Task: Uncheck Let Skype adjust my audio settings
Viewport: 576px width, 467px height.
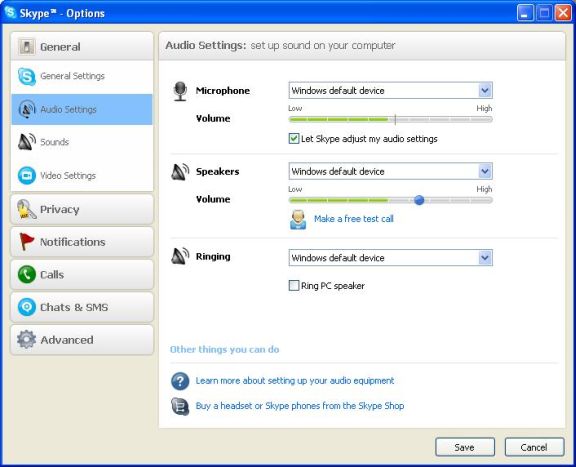Action: 294,139
